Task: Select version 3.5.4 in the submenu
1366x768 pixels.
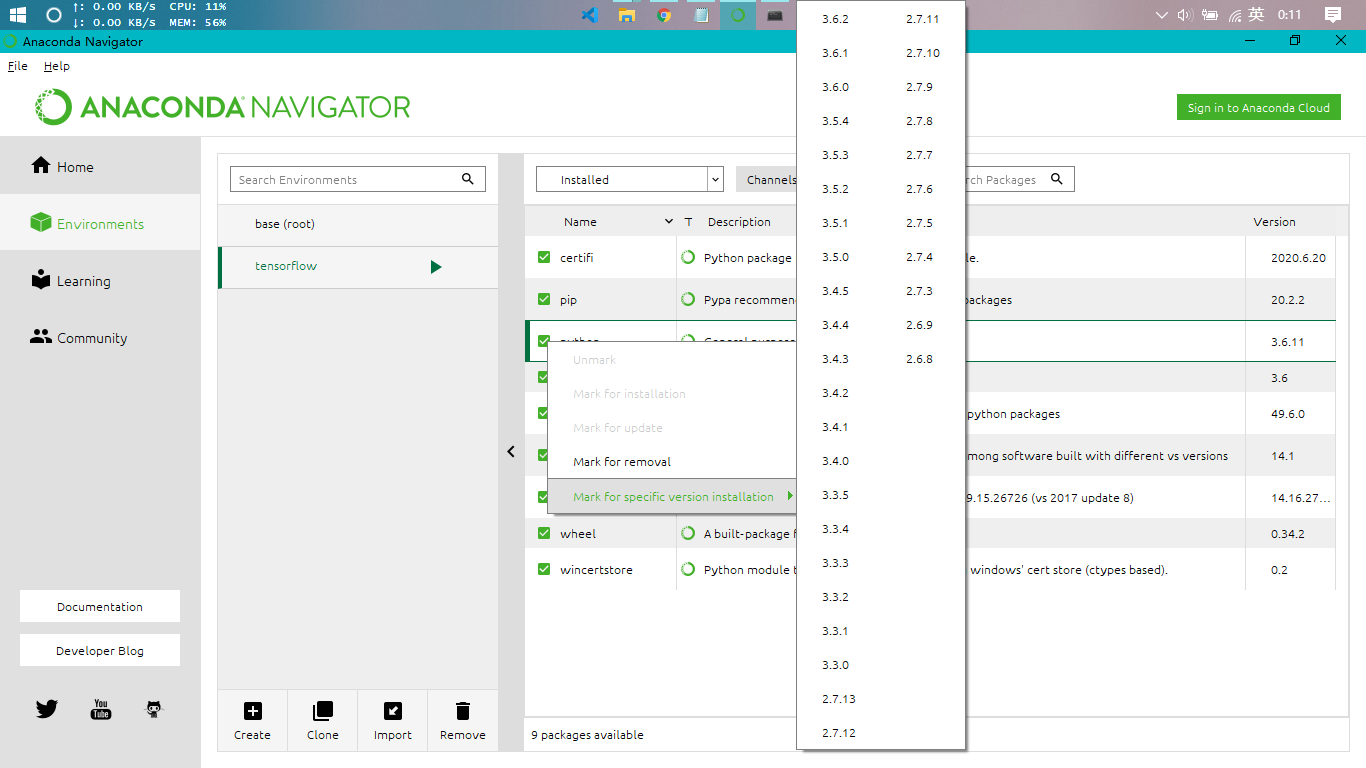Action: (x=835, y=121)
